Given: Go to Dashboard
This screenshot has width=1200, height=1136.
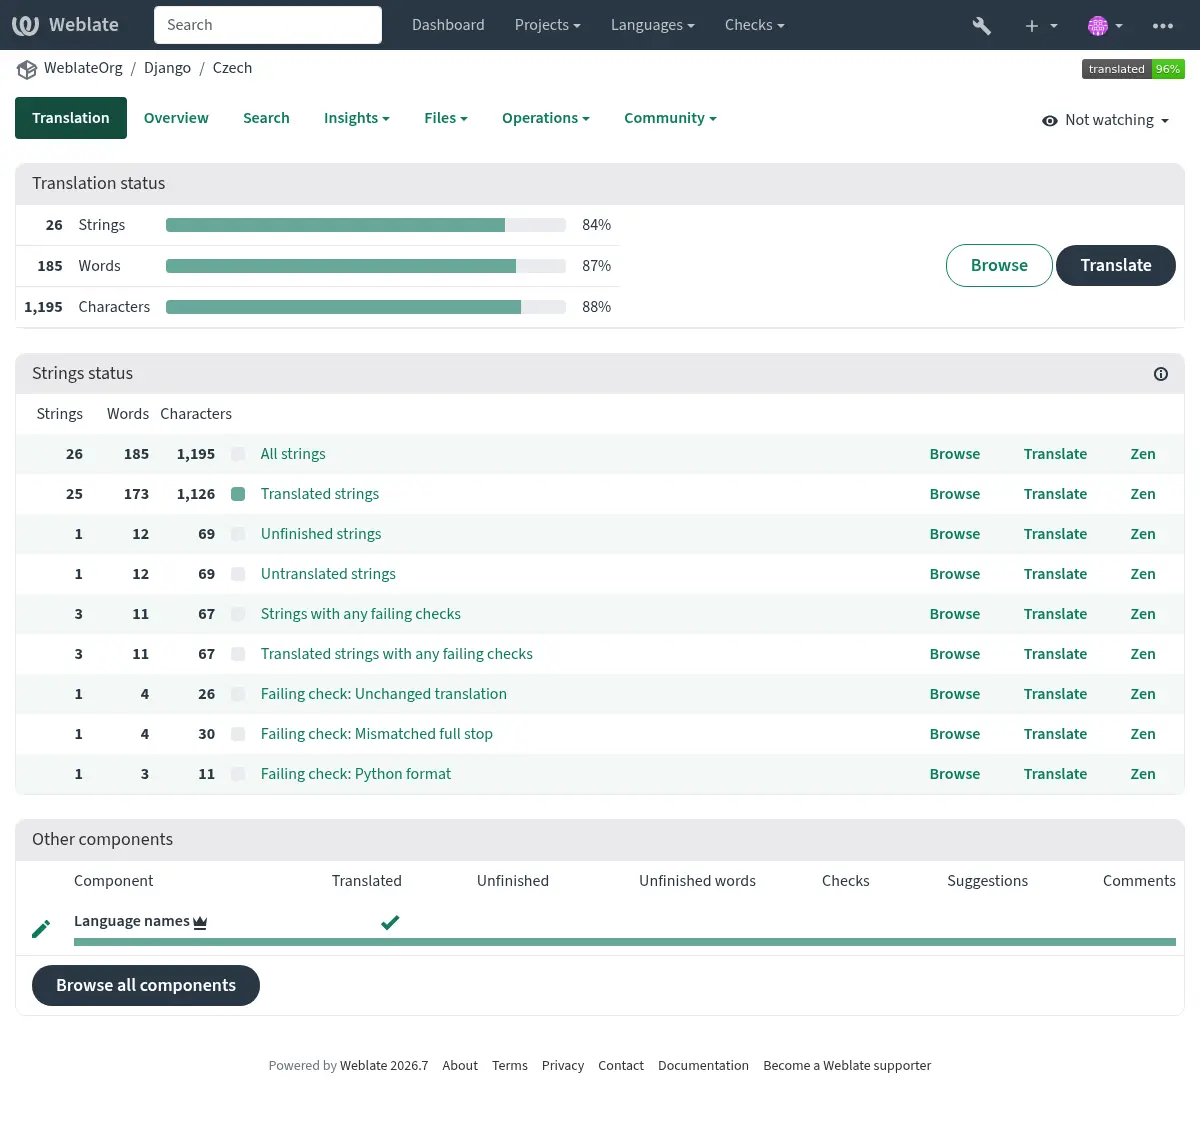Looking at the screenshot, I should (448, 25).
